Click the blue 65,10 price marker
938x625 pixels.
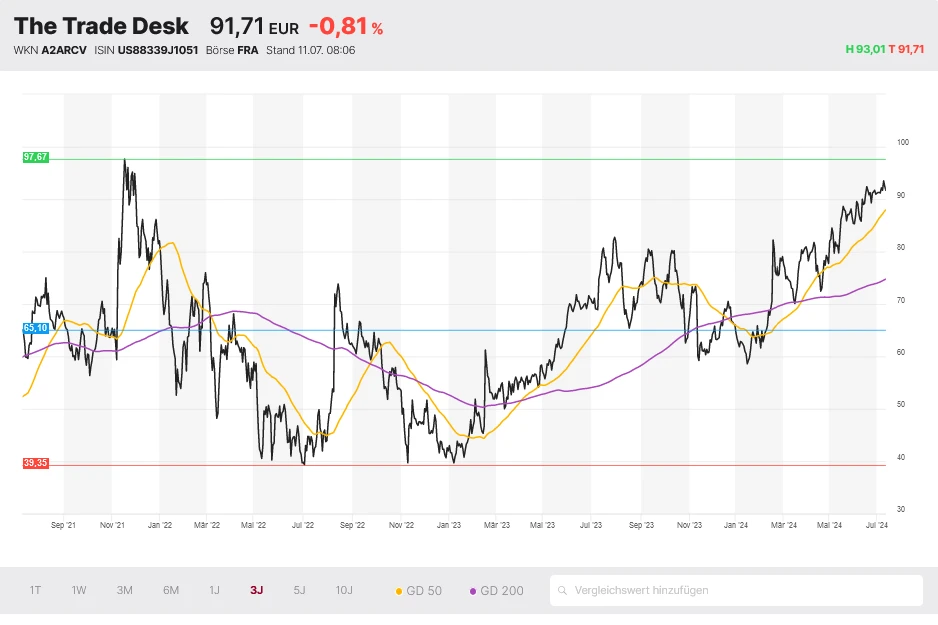coord(35,328)
